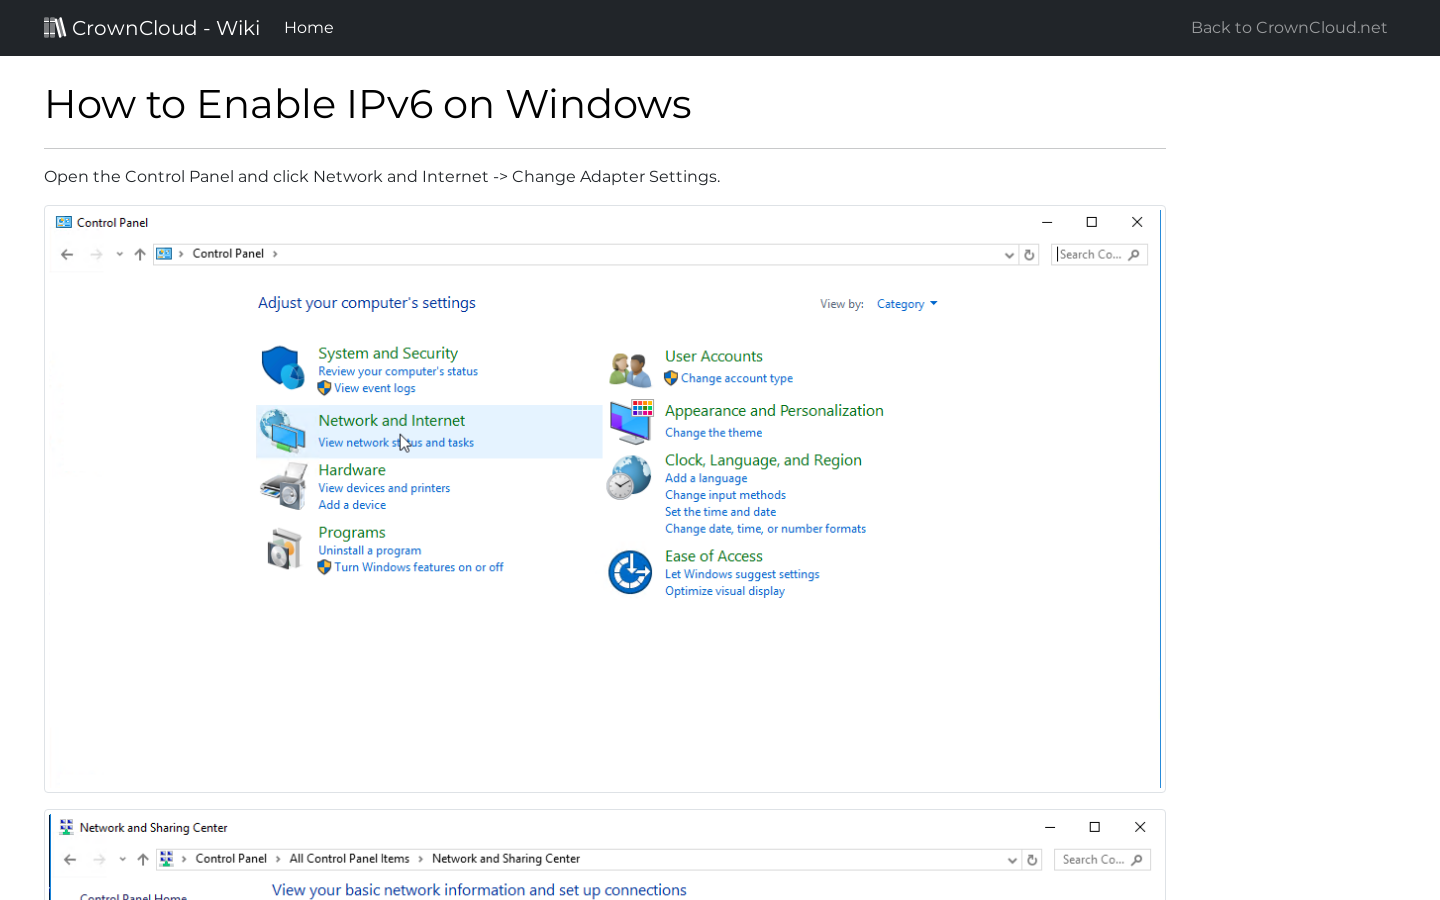
Task: Click the shield beside Turn Windows features
Action: (324, 567)
